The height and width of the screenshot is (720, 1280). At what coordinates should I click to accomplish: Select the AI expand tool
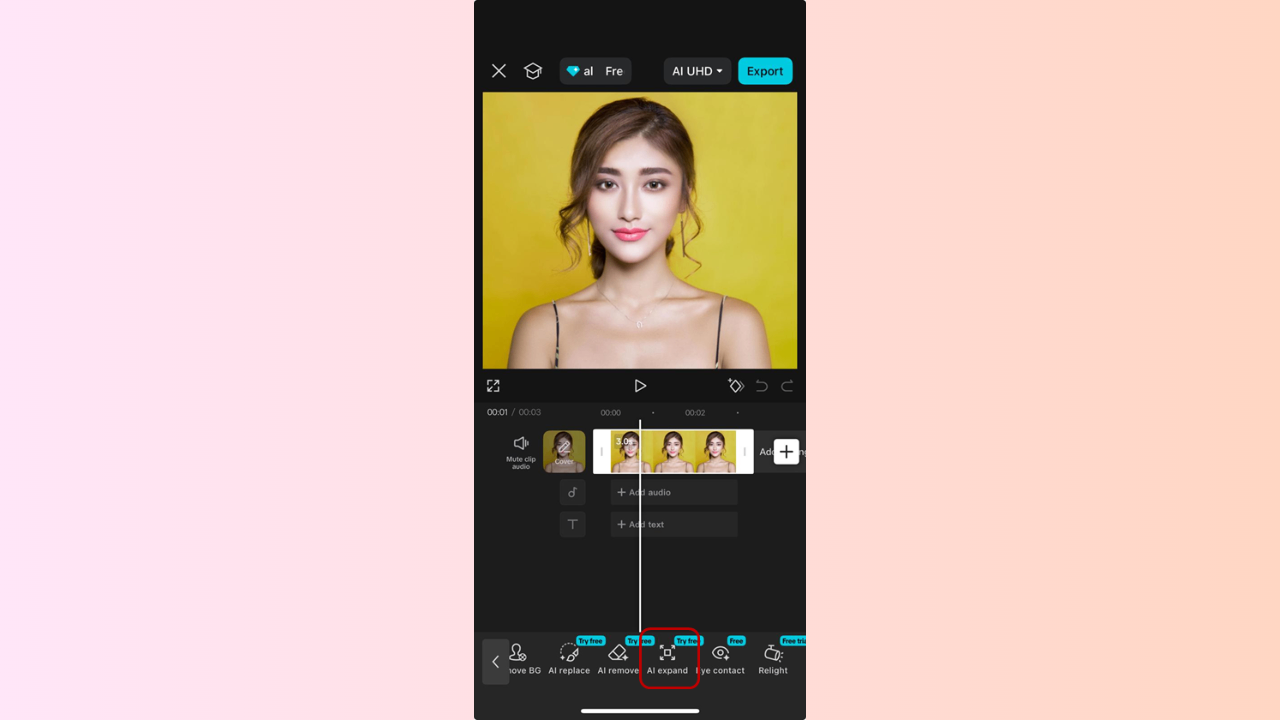(x=668, y=658)
